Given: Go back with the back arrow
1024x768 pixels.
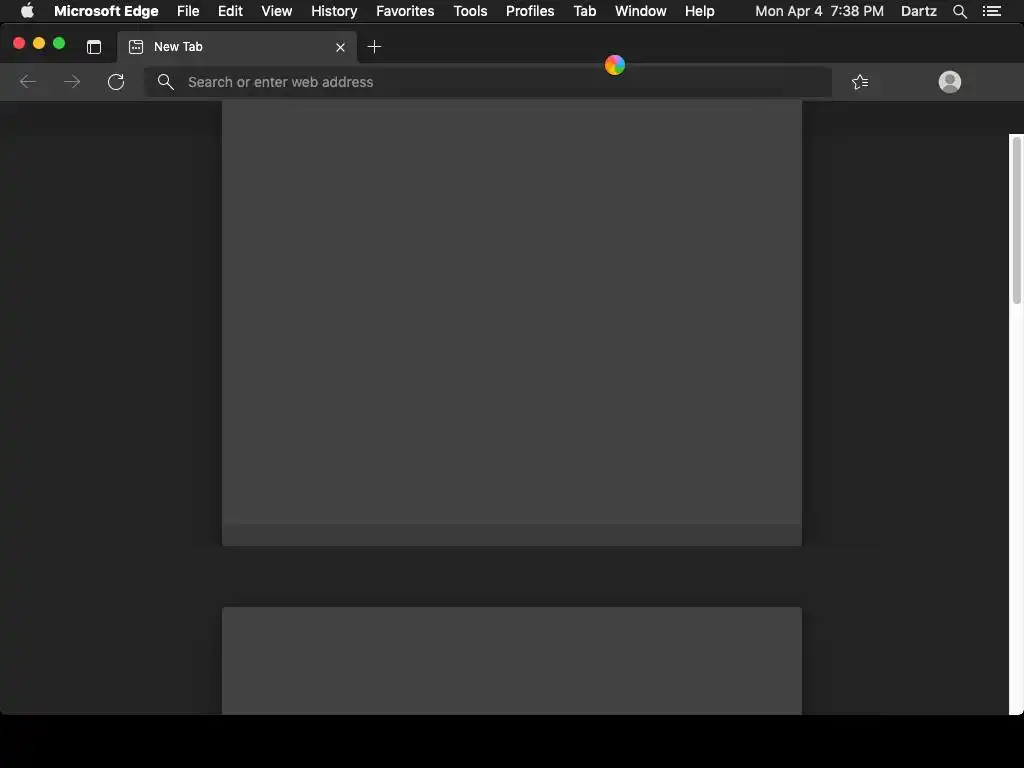Looking at the screenshot, I should (27, 82).
